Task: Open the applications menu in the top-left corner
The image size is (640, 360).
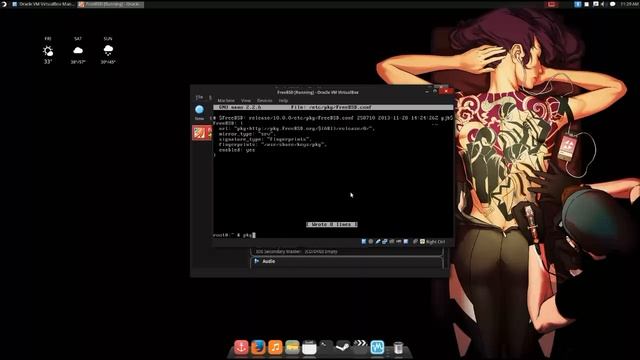Action: coord(4,4)
